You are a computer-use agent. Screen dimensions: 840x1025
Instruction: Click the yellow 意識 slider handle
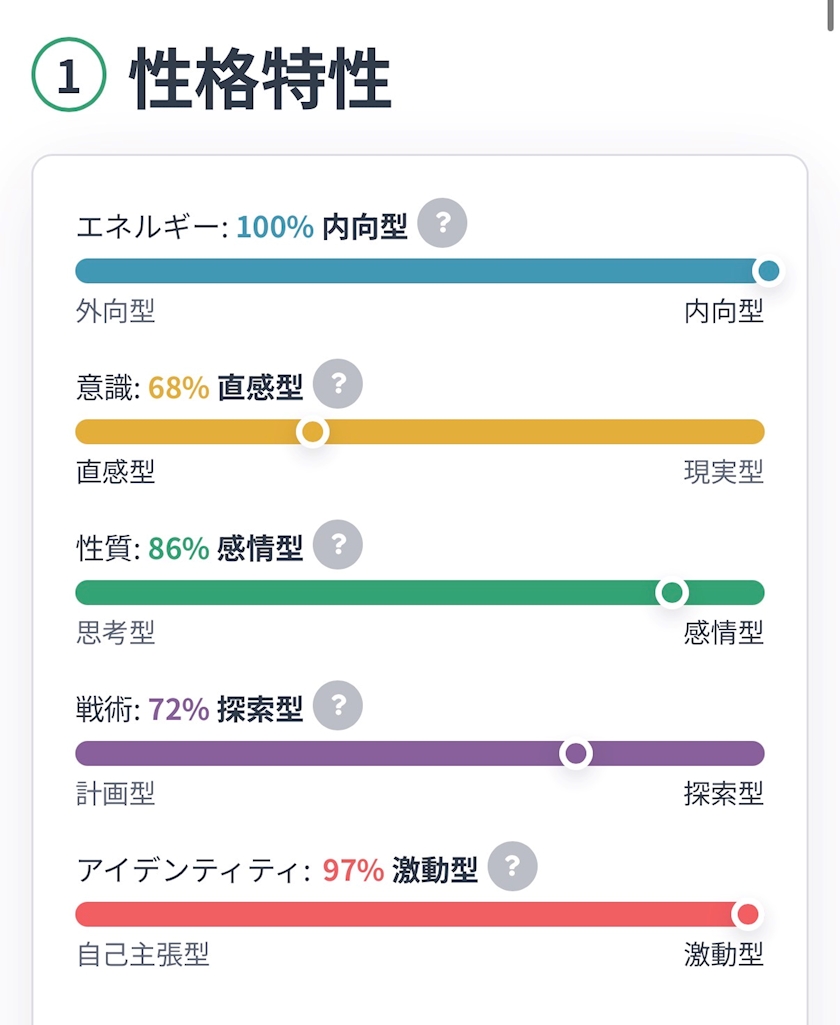(x=312, y=431)
